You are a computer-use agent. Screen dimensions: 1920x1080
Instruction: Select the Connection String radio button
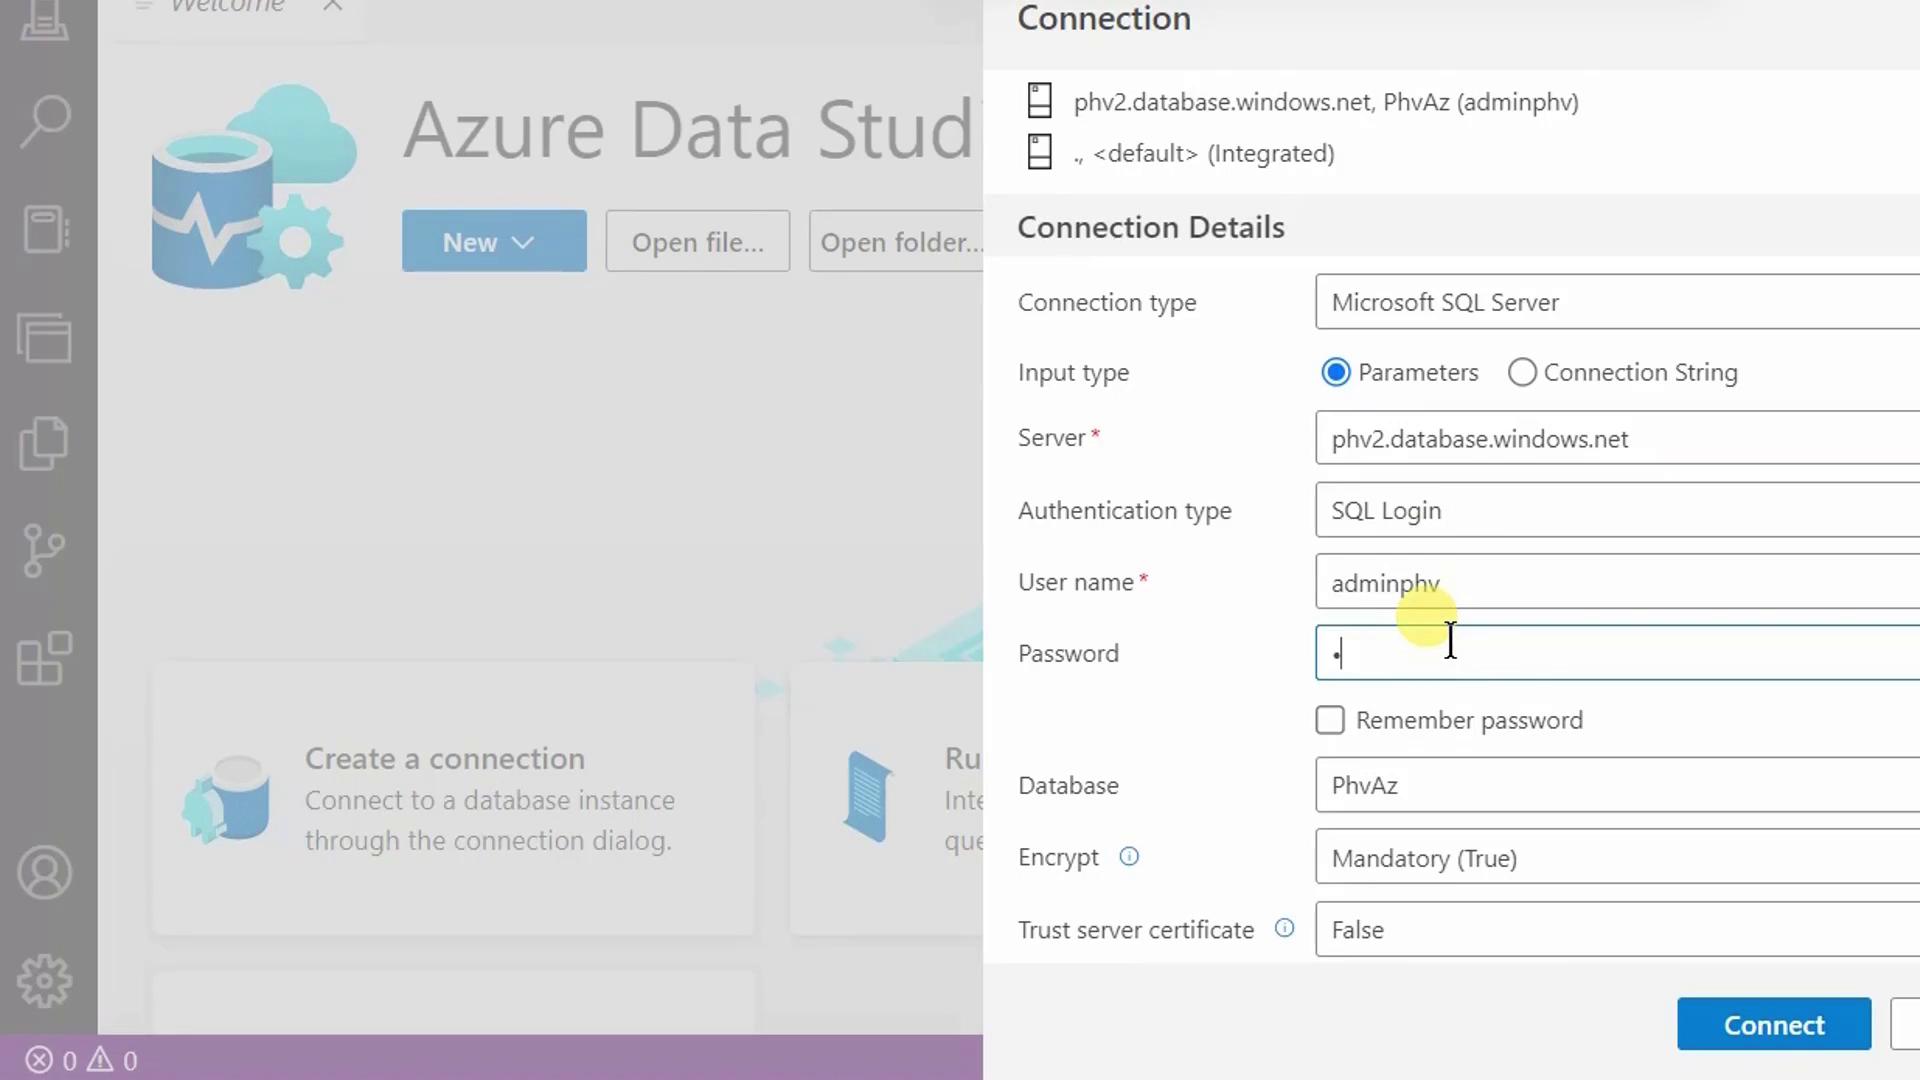click(x=1522, y=373)
